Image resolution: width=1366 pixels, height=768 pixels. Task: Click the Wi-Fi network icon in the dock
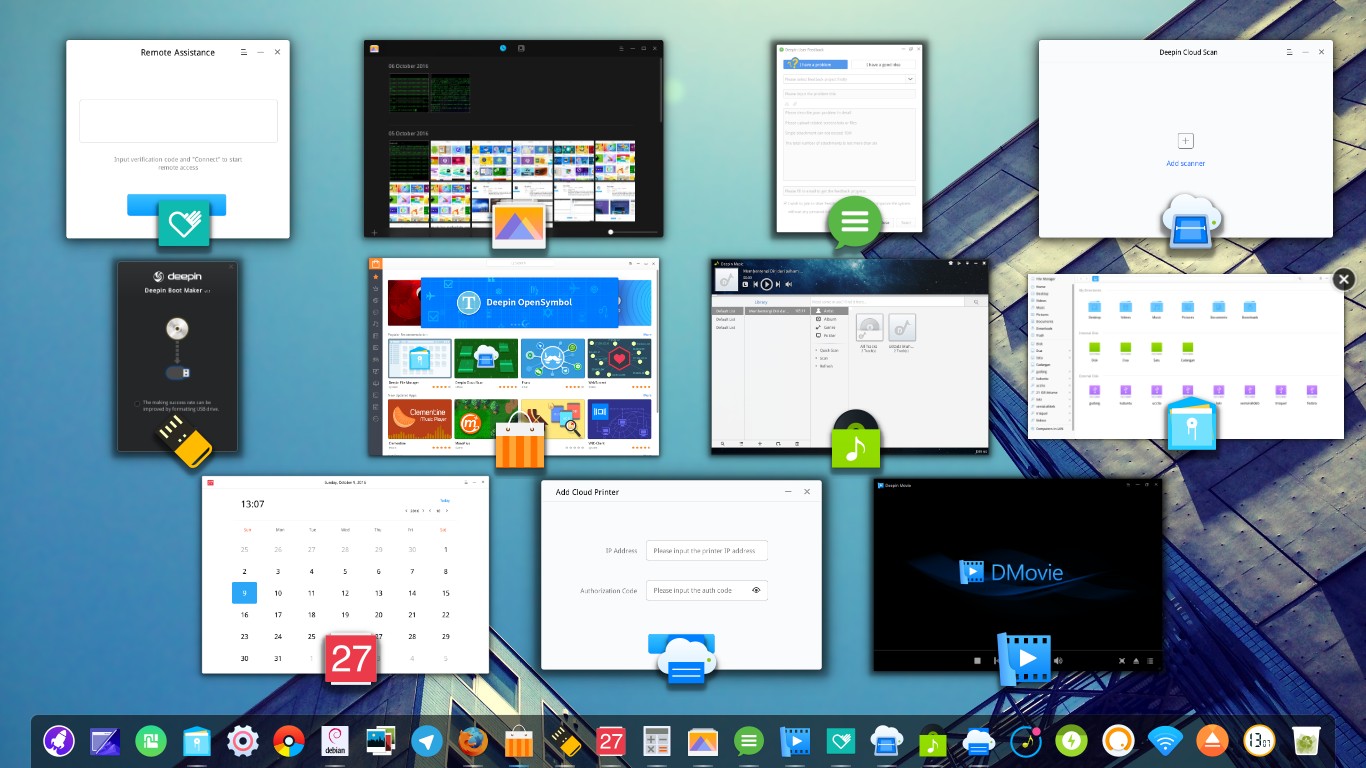1164,741
